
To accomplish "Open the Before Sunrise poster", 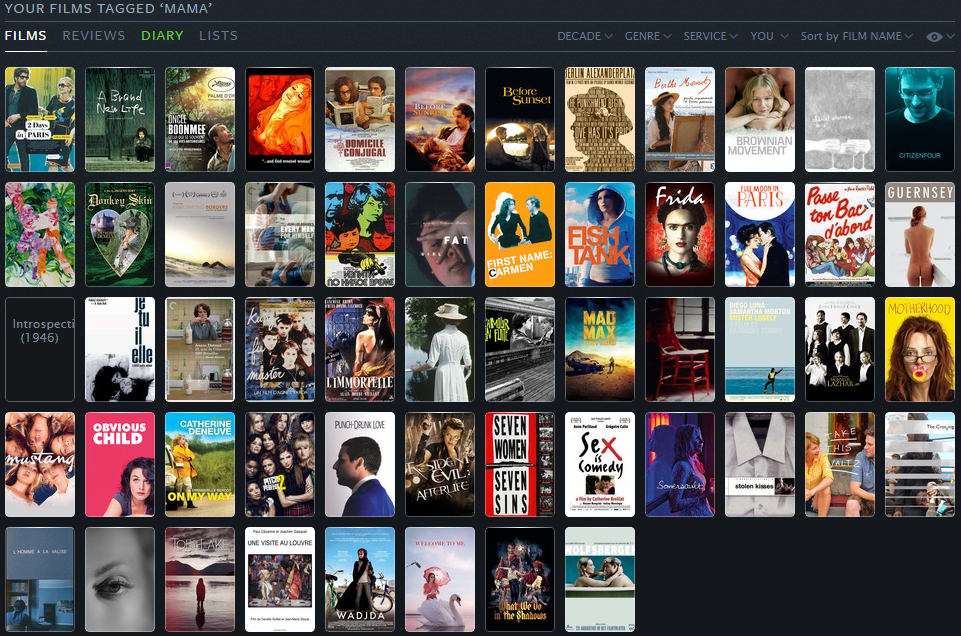I will click(x=440, y=119).
